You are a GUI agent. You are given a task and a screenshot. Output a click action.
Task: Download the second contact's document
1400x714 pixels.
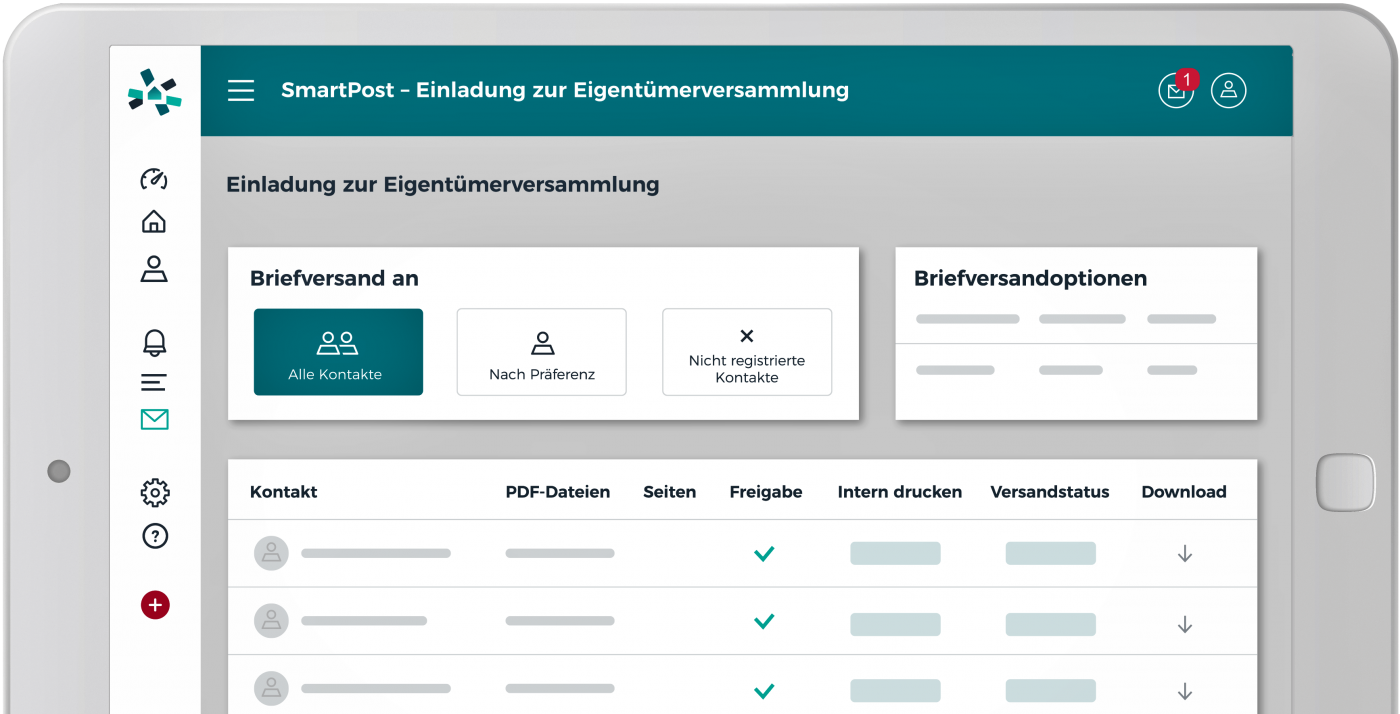[x=1185, y=624]
